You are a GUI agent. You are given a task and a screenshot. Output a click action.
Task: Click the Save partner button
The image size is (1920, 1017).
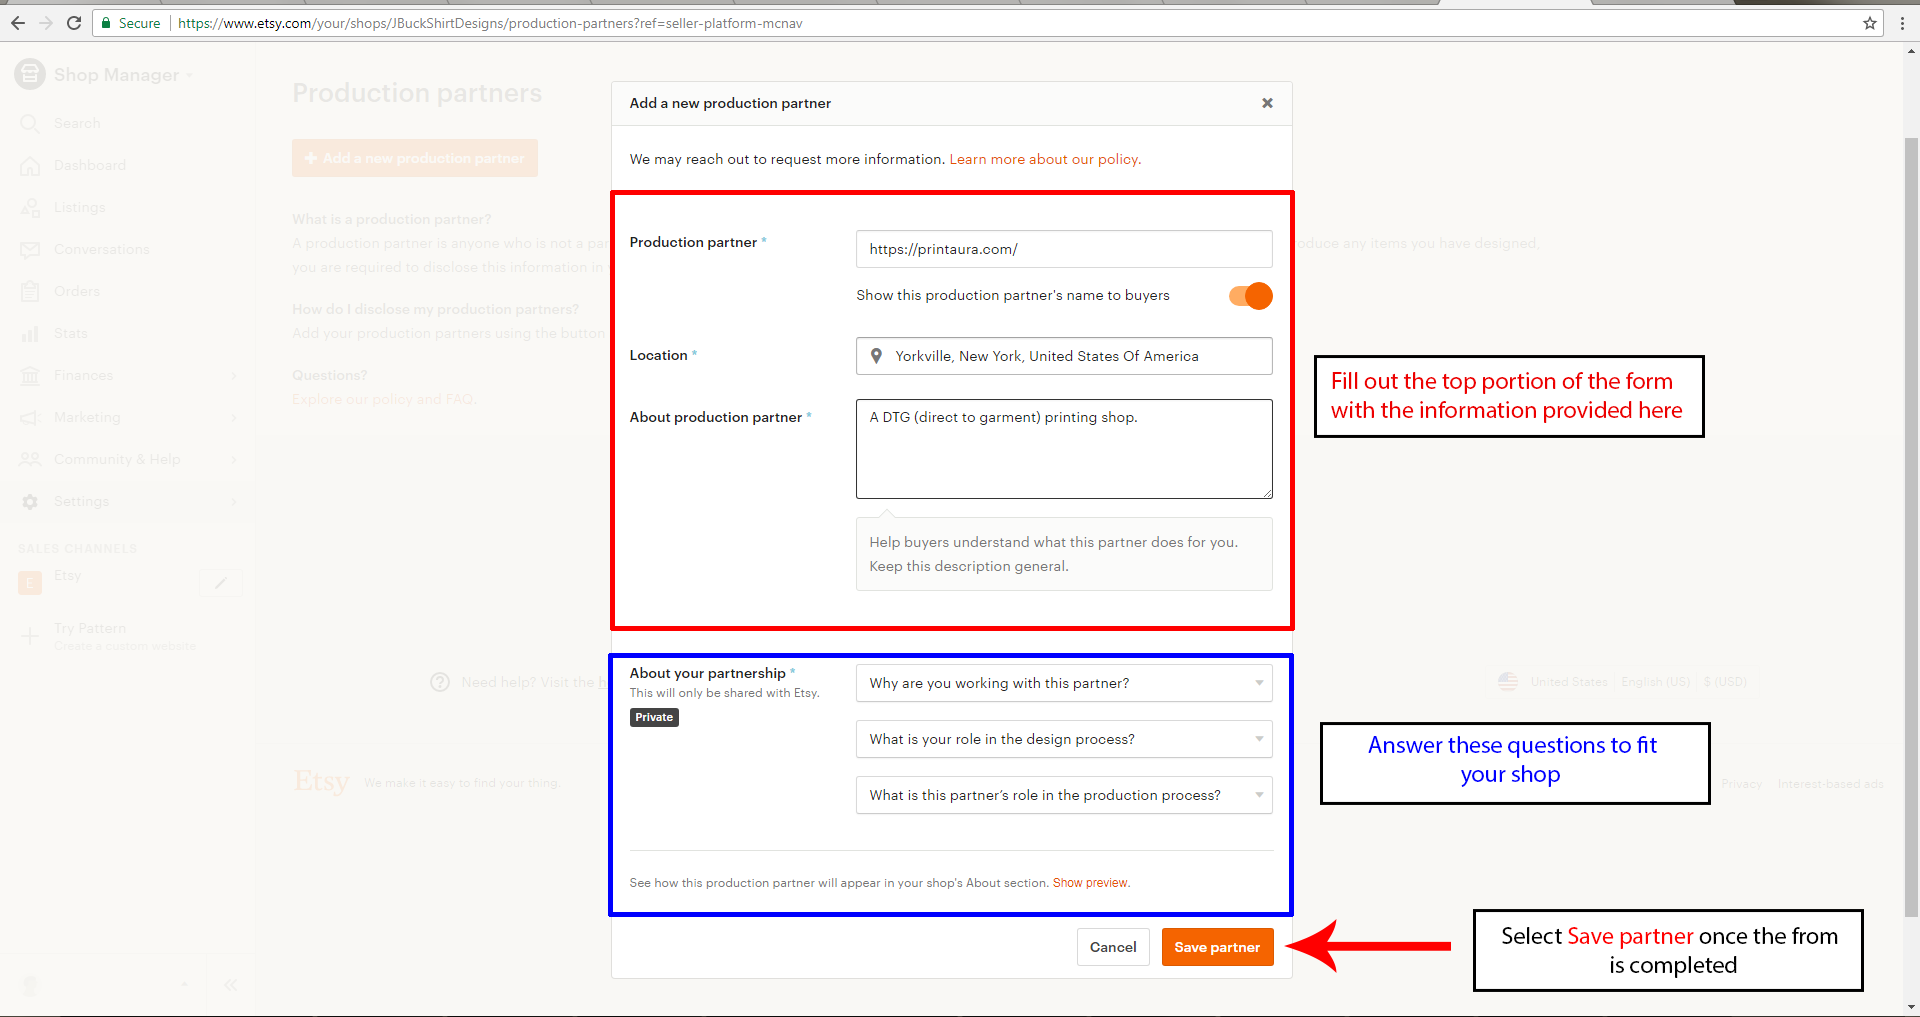[x=1217, y=947]
